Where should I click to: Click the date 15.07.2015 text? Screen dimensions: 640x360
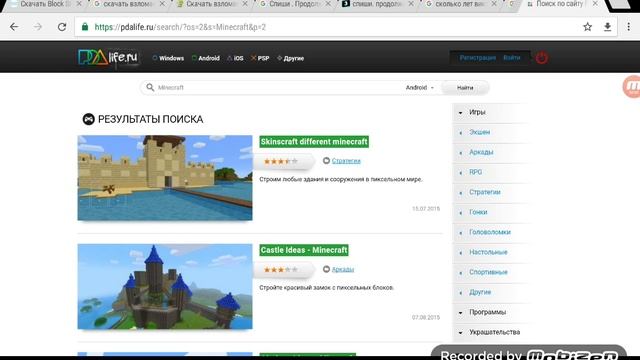pos(426,209)
